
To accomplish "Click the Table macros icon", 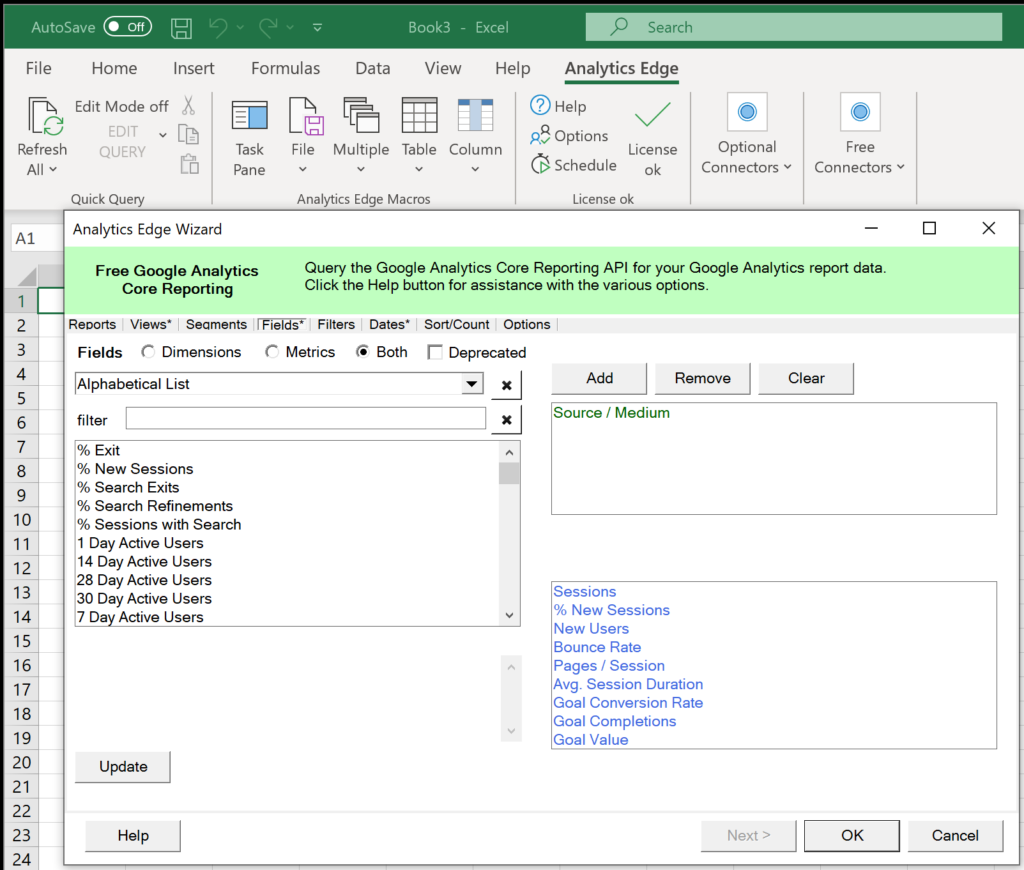I will tap(419, 116).
